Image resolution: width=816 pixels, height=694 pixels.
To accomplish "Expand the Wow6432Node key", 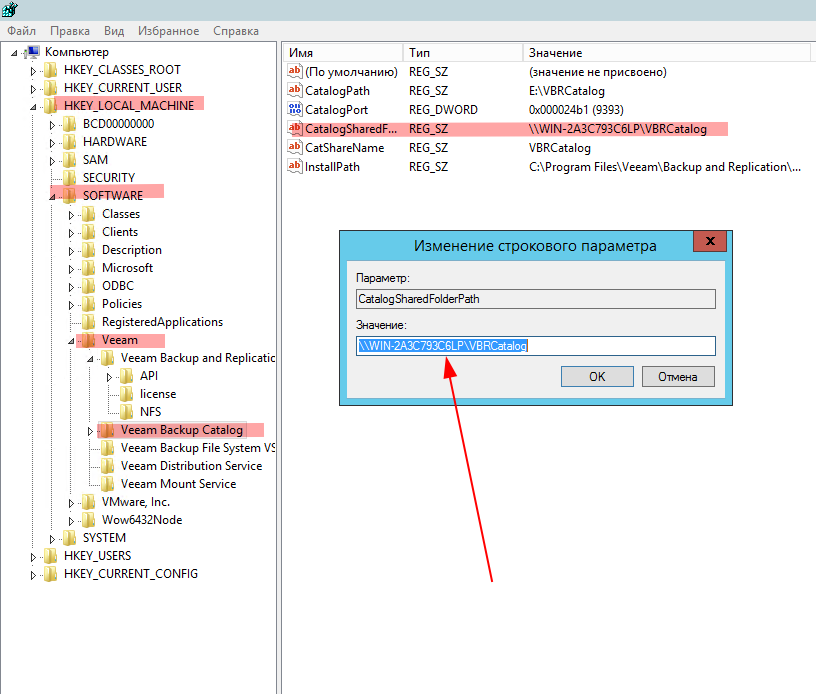I will pos(71,521).
